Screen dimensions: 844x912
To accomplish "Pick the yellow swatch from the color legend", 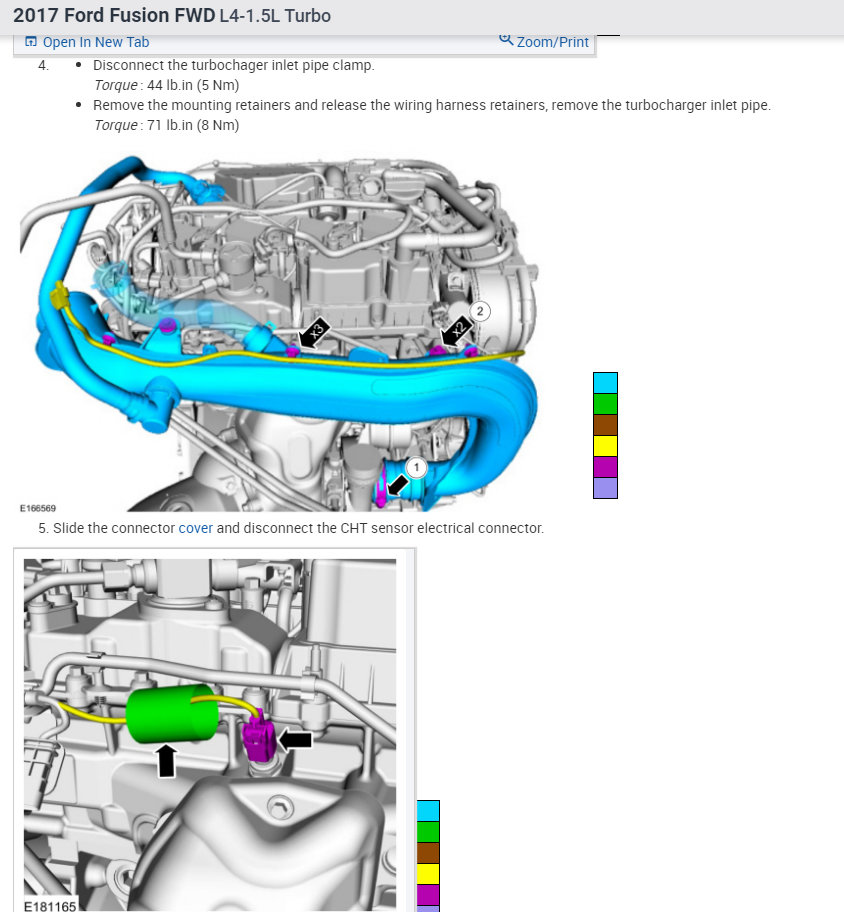I will tap(605, 445).
